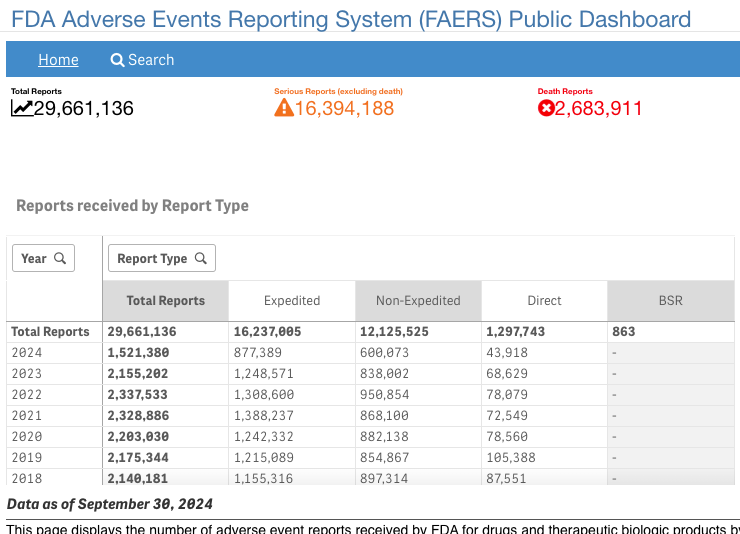Select the BSR column header
This screenshot has width=740, height=534.
(x=671, y=301)
